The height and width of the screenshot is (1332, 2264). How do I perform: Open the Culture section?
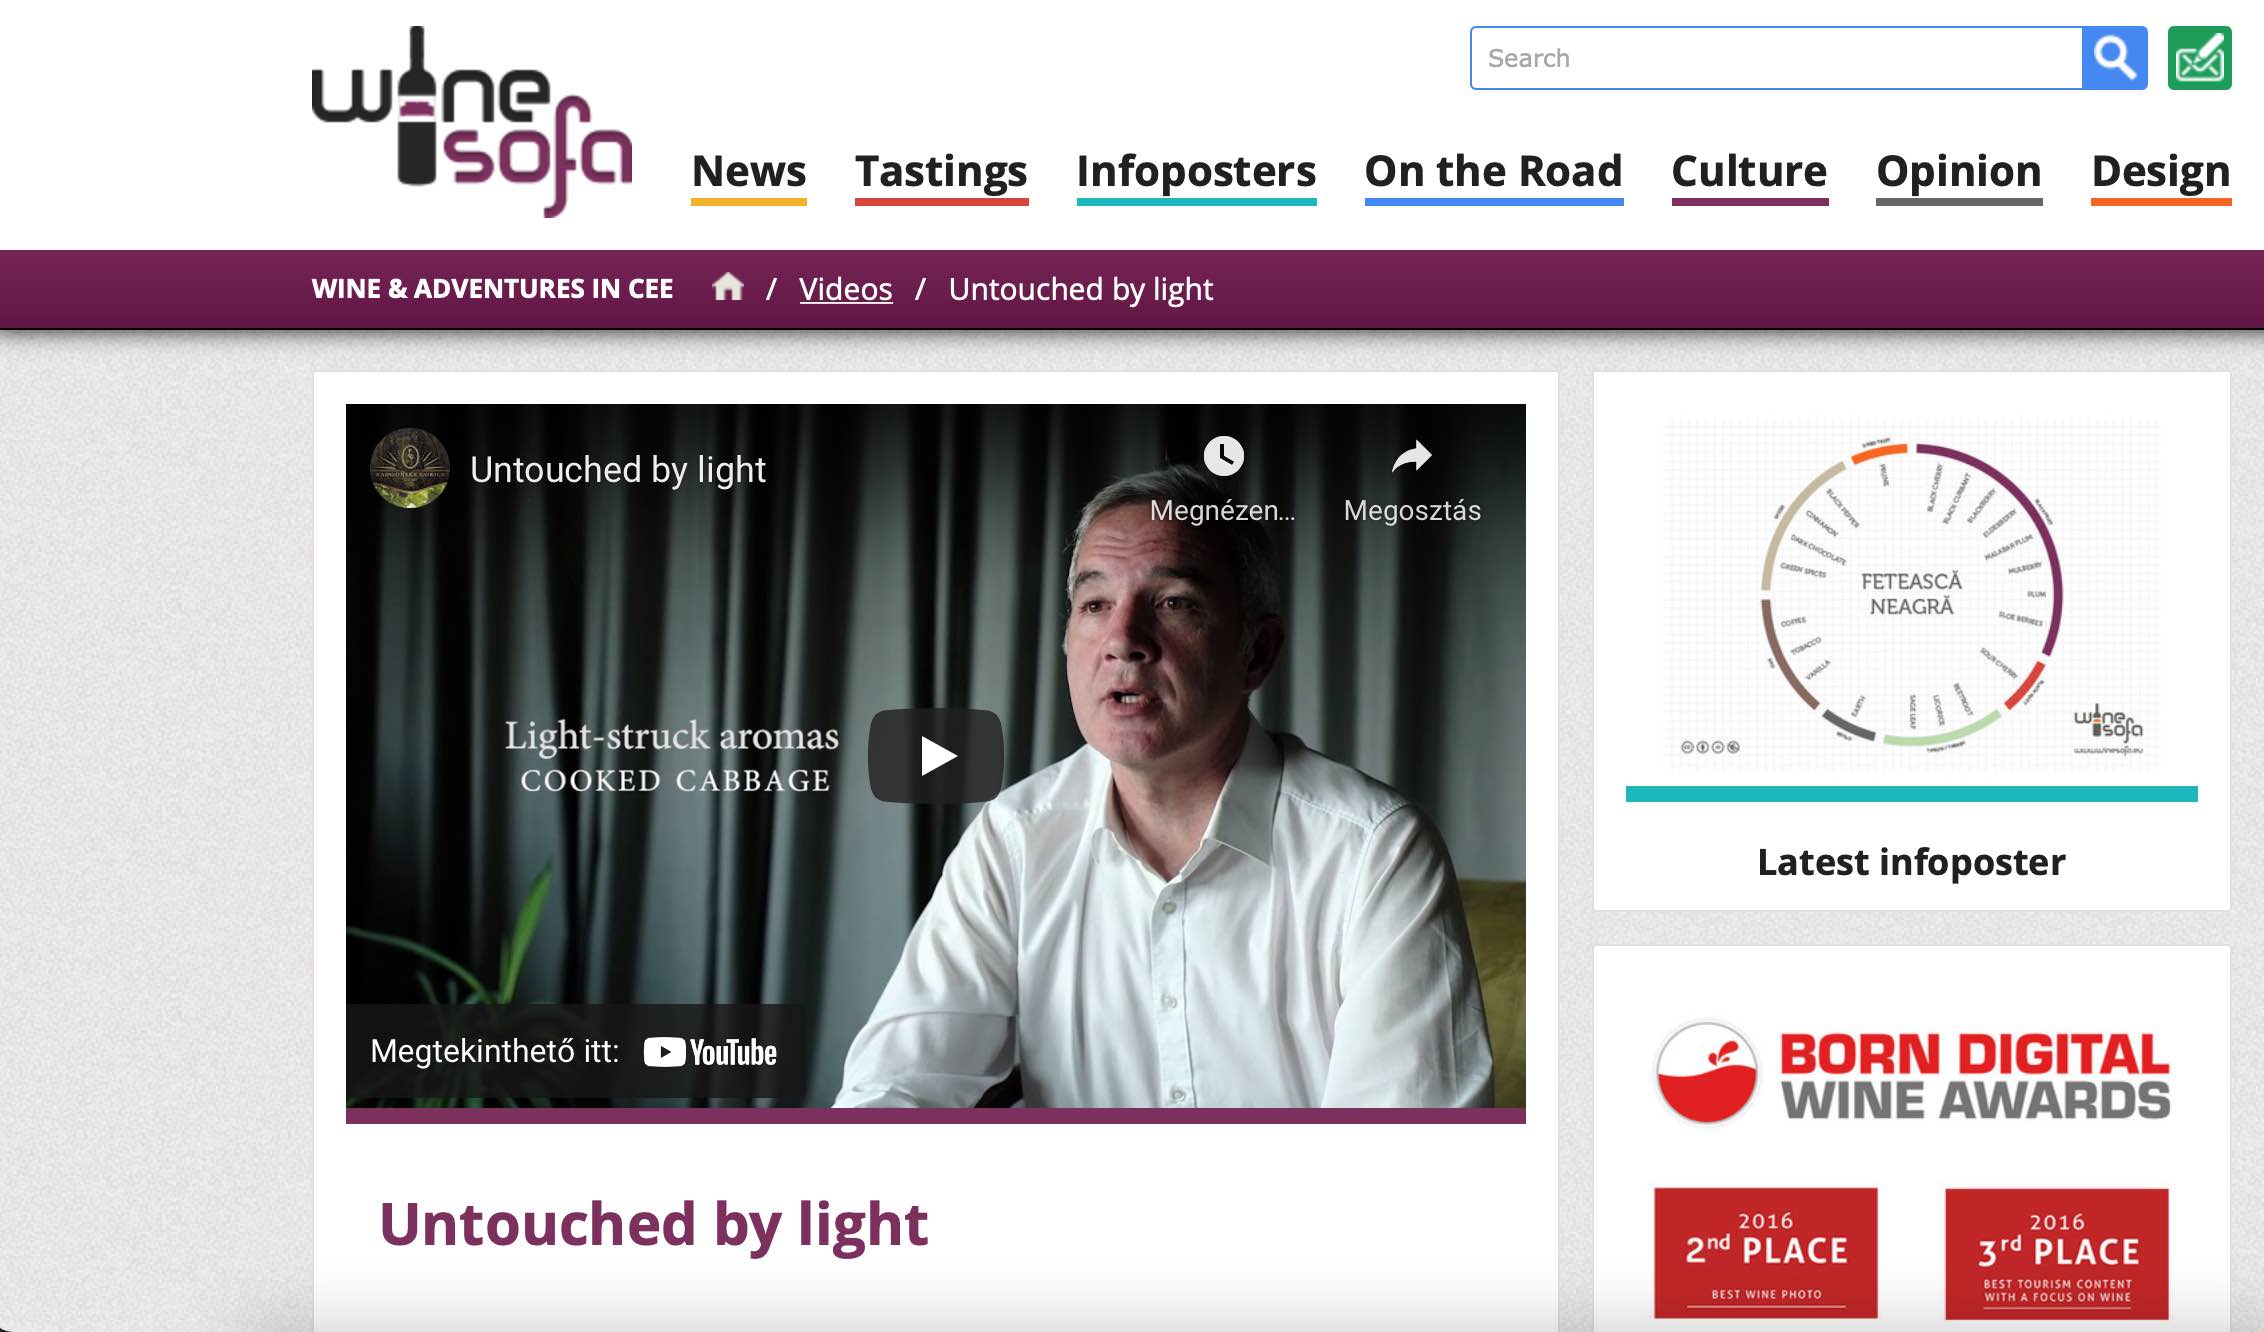coord(1750,172)
